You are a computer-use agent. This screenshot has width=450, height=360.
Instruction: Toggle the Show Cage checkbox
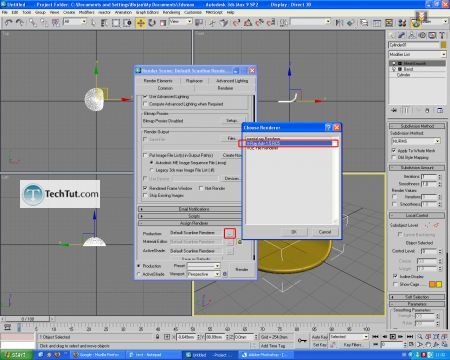[x=395, y=284]
